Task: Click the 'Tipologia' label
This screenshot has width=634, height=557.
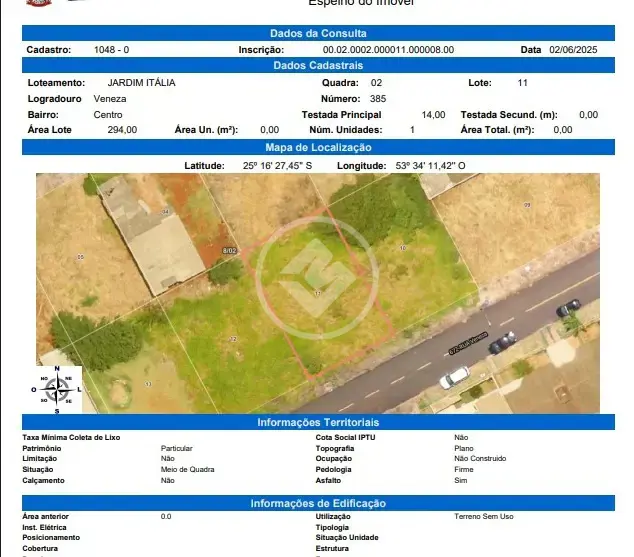Action: (332, 527)
